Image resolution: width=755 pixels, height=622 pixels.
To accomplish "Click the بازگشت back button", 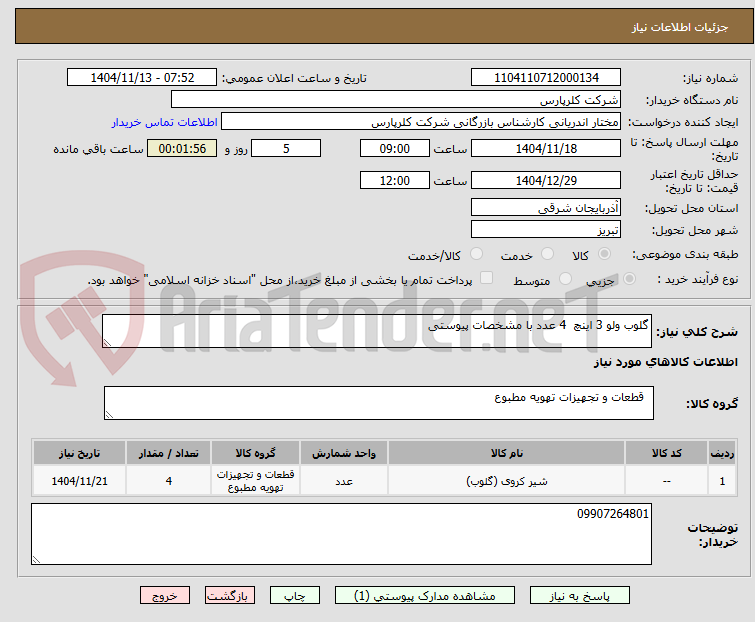I will (x=230, y=596).
